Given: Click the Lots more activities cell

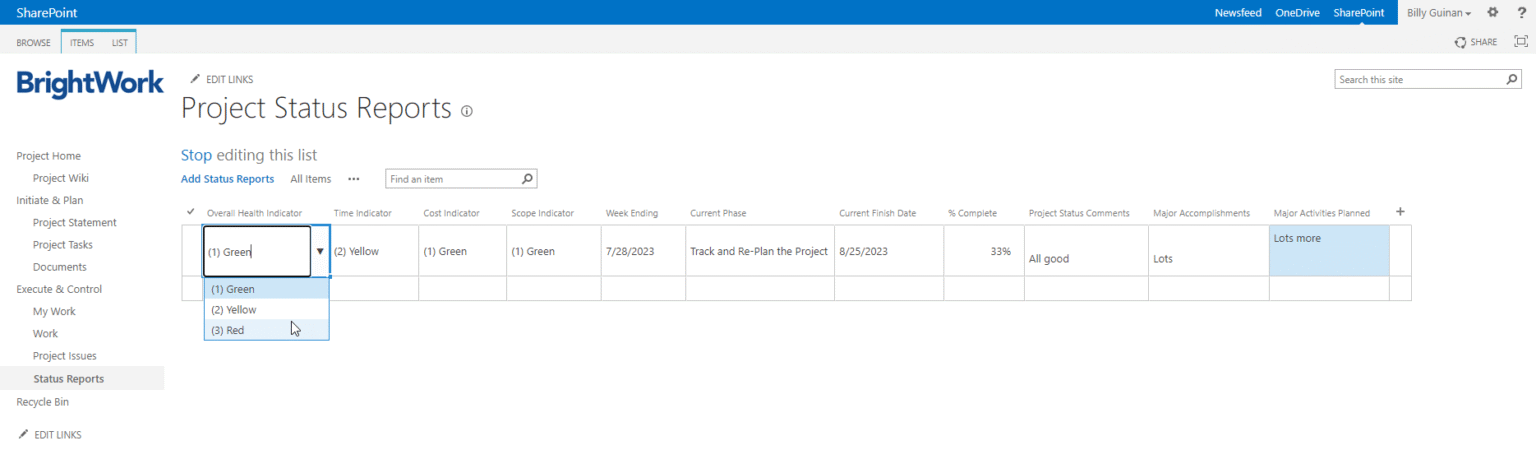Looking at the screenshot, I should click(1329, 251).
